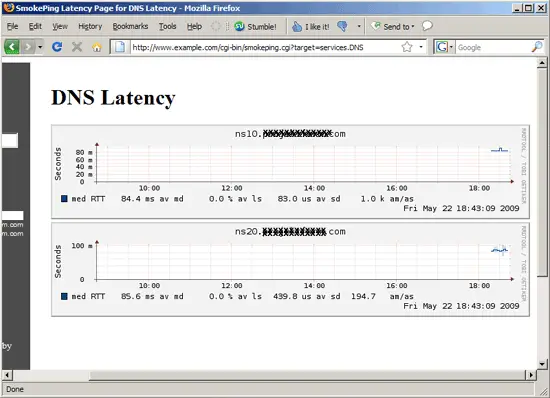Open the File menu
The height and width of the screenshot is (398, 550).
point(12,26)
